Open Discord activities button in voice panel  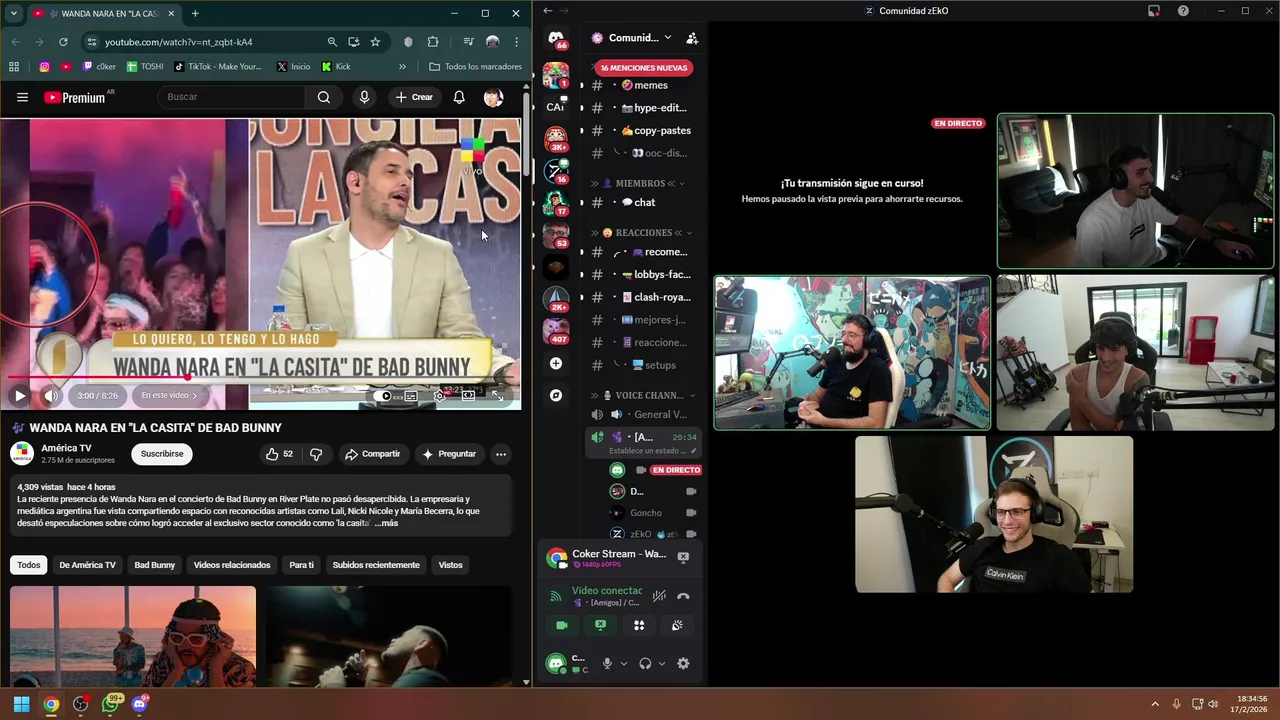coord(639,625)
